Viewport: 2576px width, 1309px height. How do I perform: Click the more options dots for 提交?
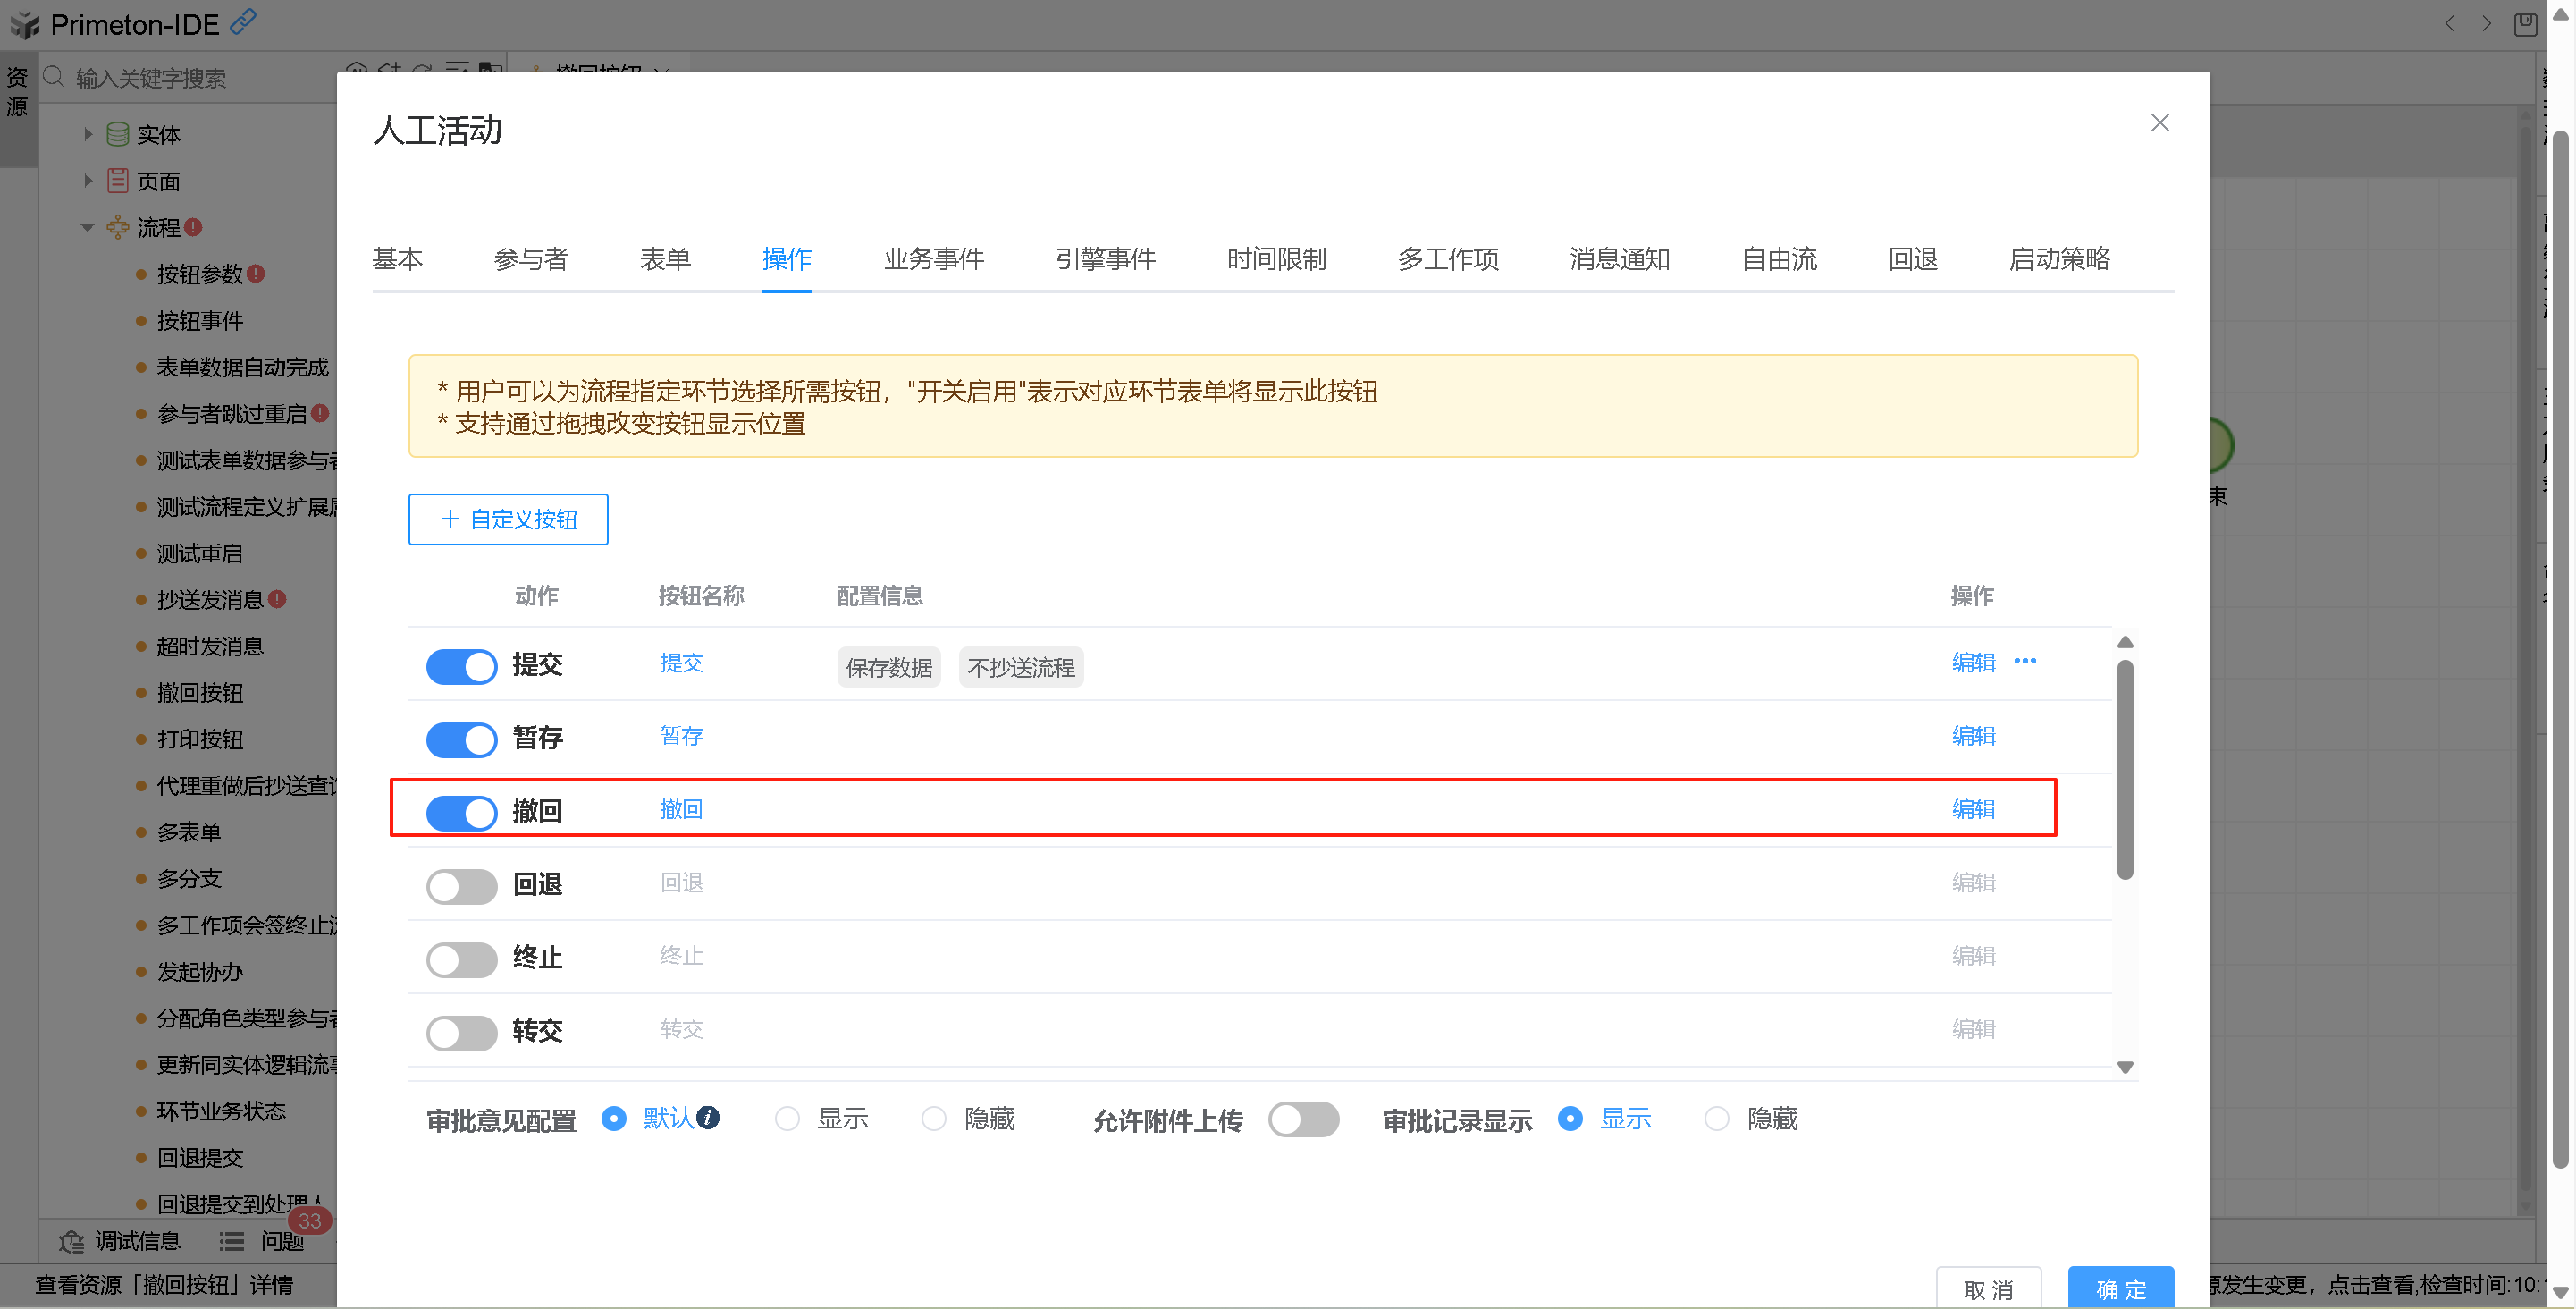[x=2024, y=661]
